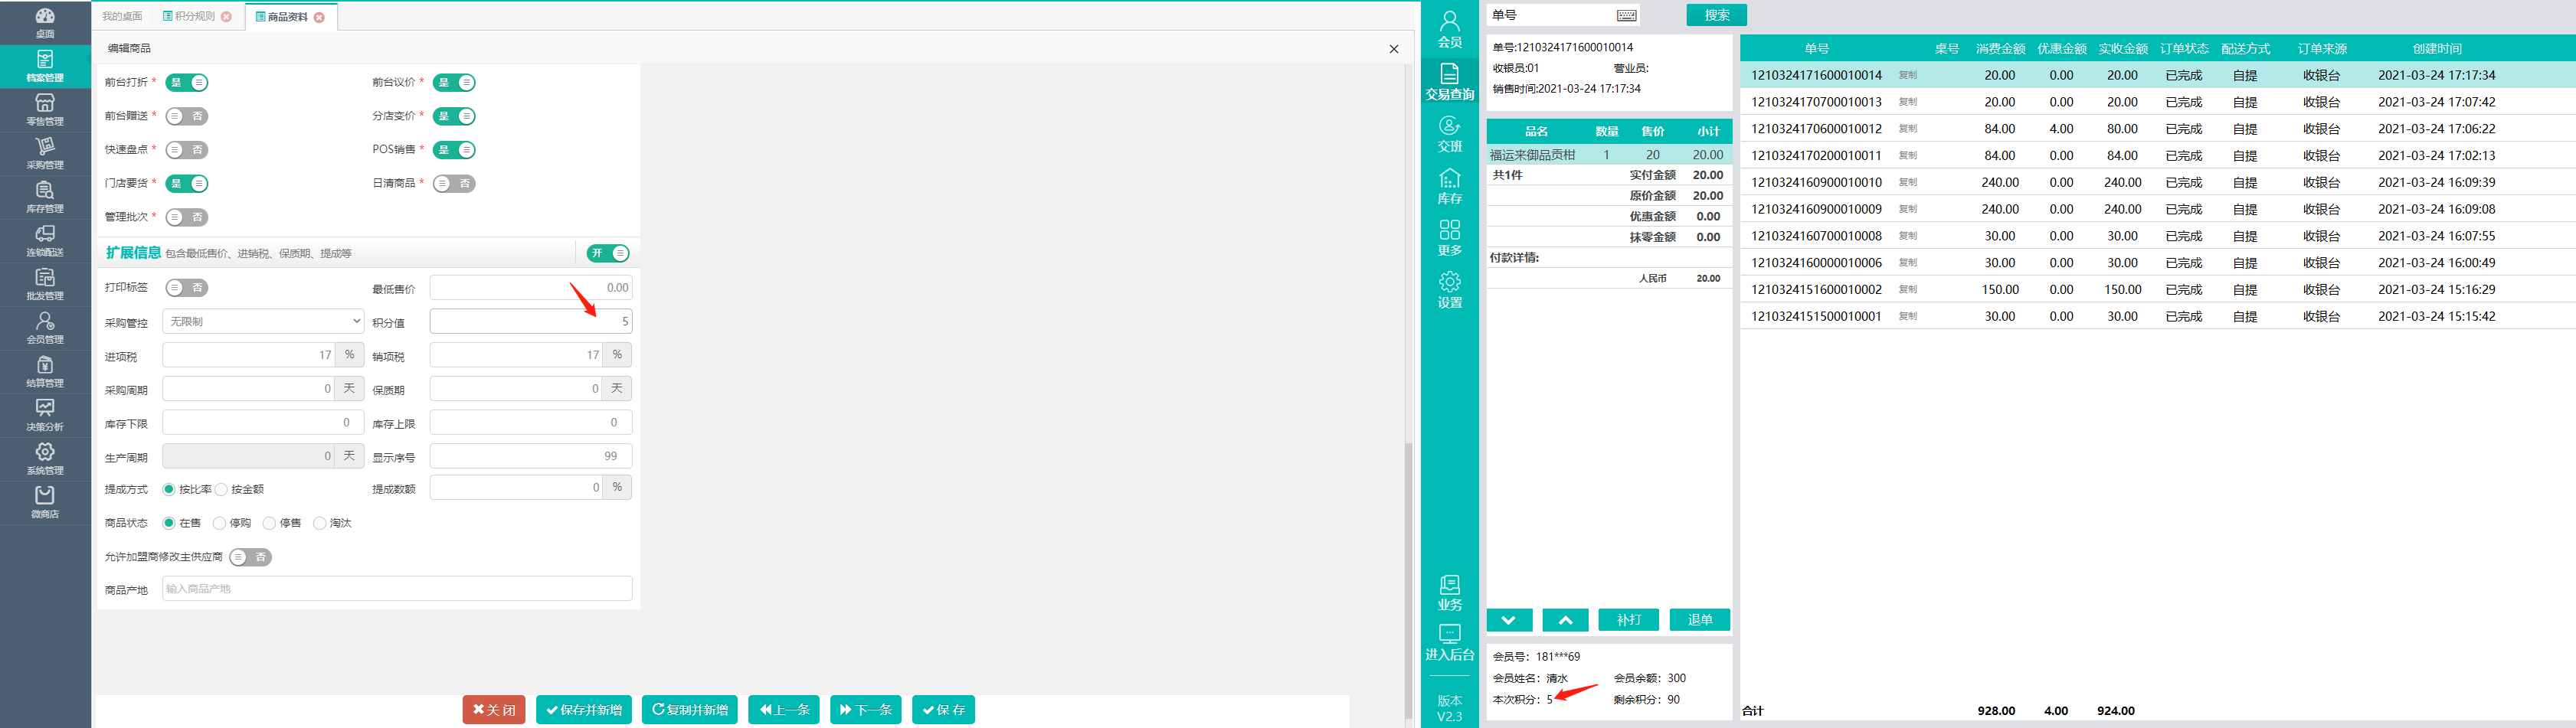
Task: Open 业务 in POS sidebar
Action: point(1449,593)
